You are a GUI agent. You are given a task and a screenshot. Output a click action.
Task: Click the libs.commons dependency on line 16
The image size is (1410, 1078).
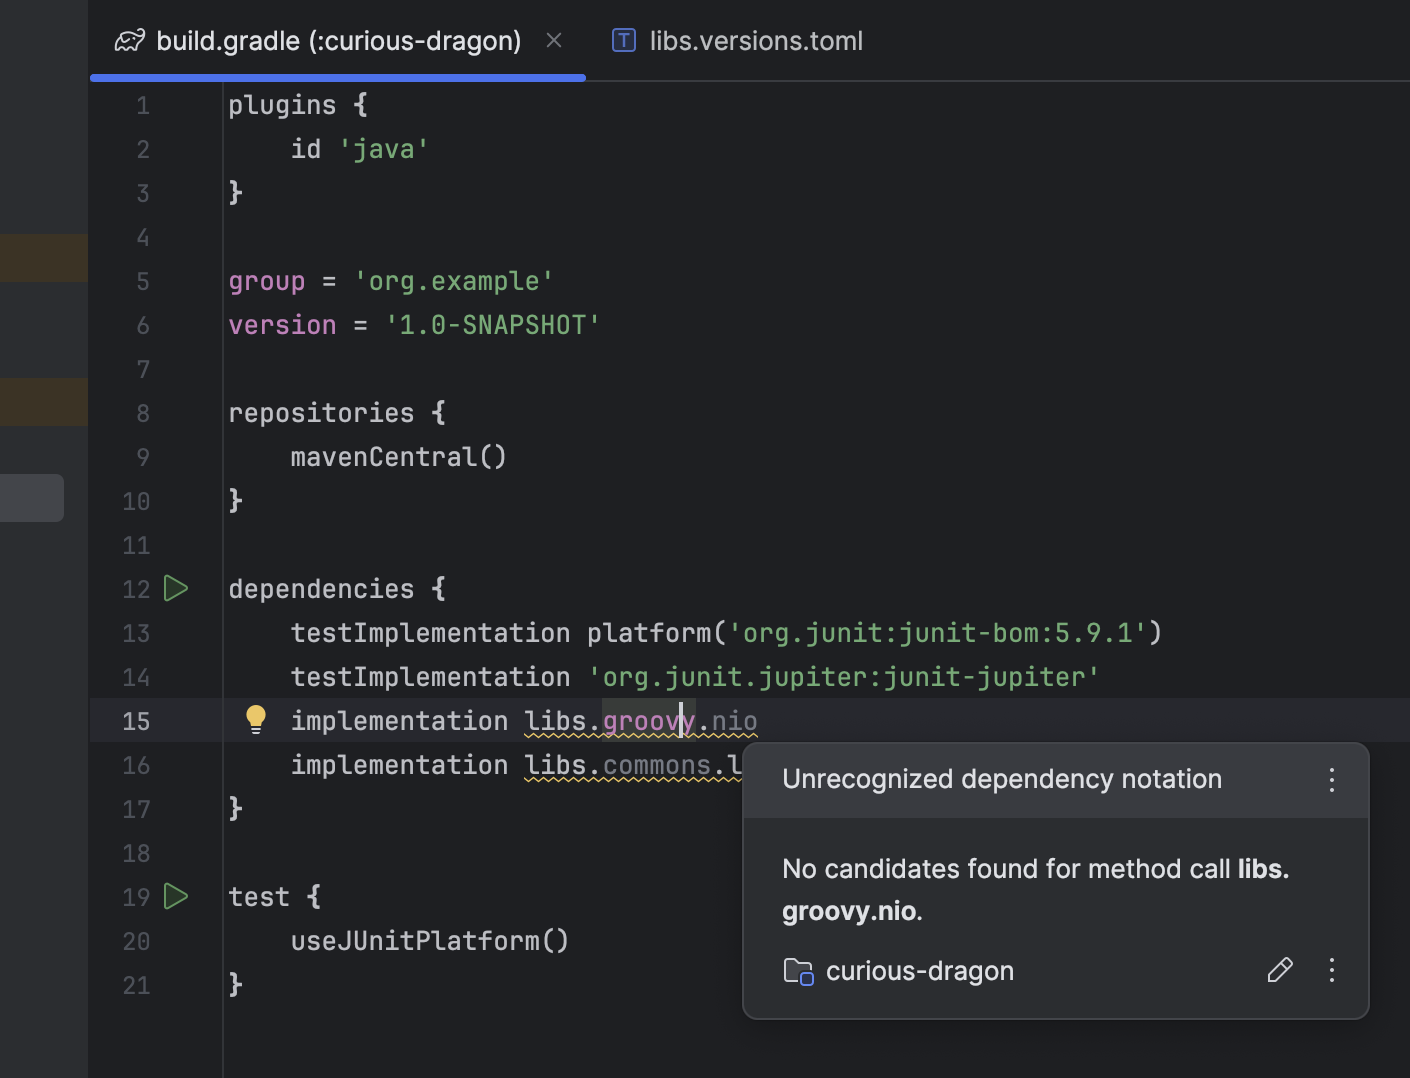pyautogui.click(x=632, y=765)
